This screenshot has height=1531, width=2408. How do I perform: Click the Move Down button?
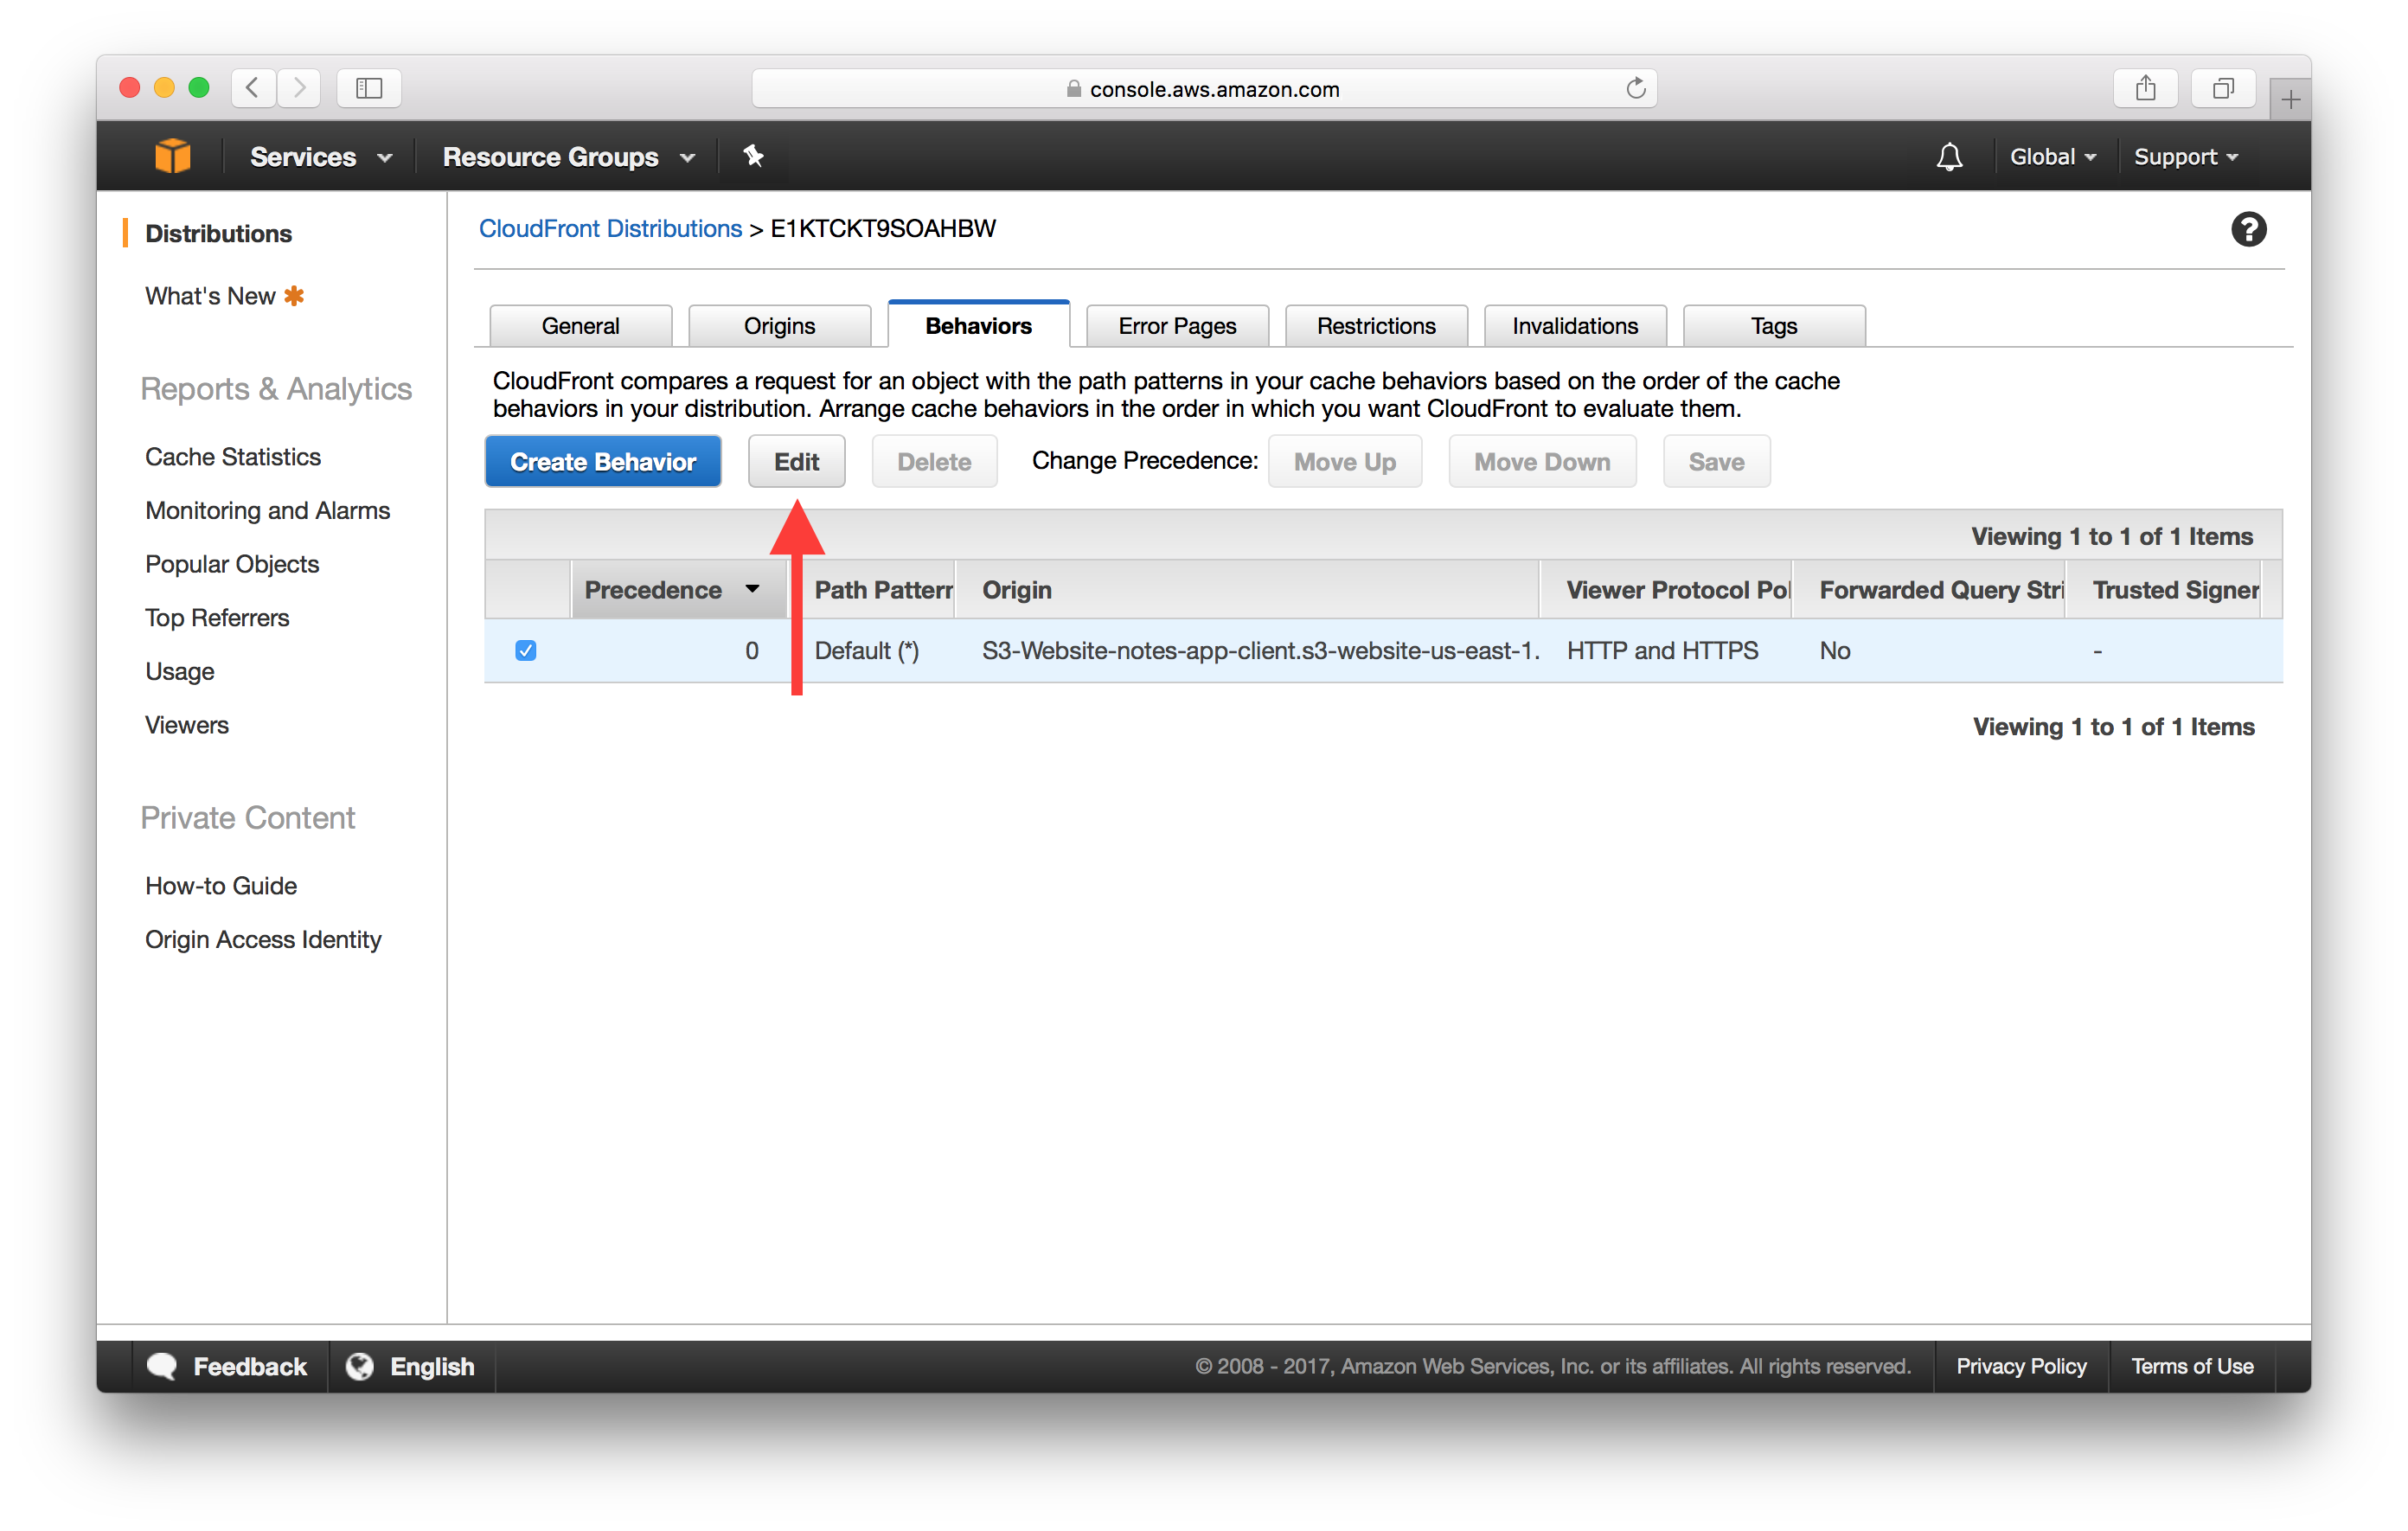pyautogui.click(x=1541, y=462)
